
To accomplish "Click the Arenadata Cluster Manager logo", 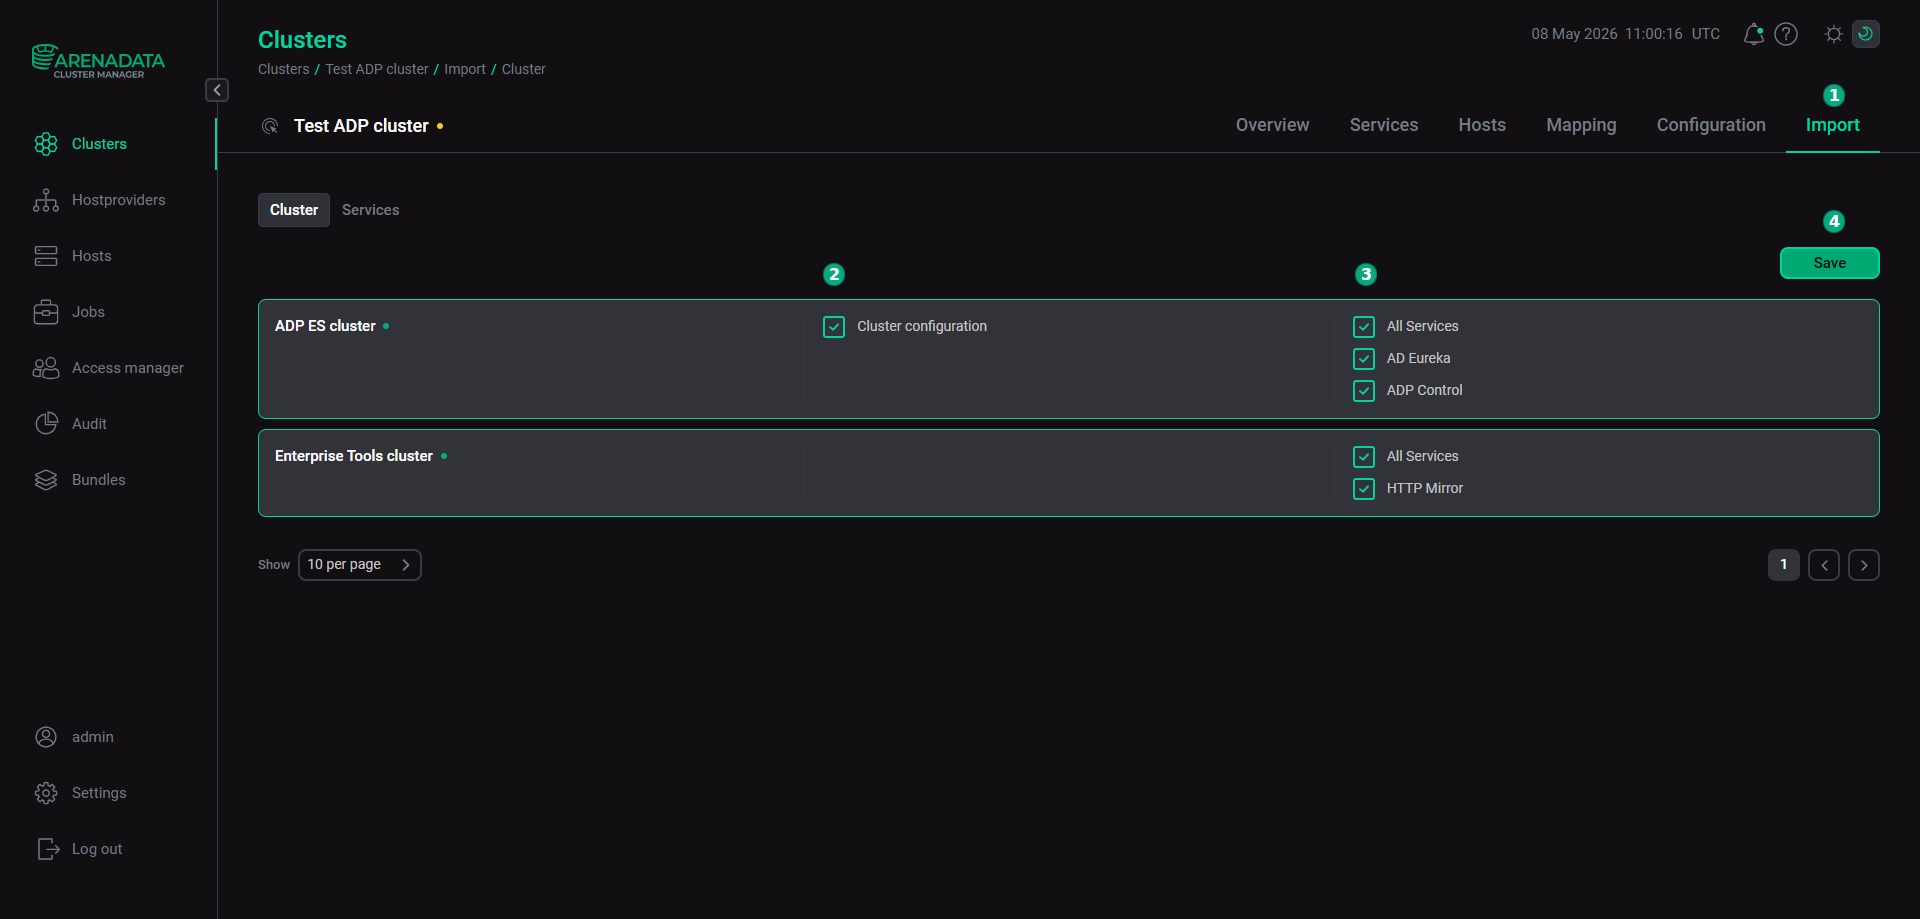I will click(98, 61).
